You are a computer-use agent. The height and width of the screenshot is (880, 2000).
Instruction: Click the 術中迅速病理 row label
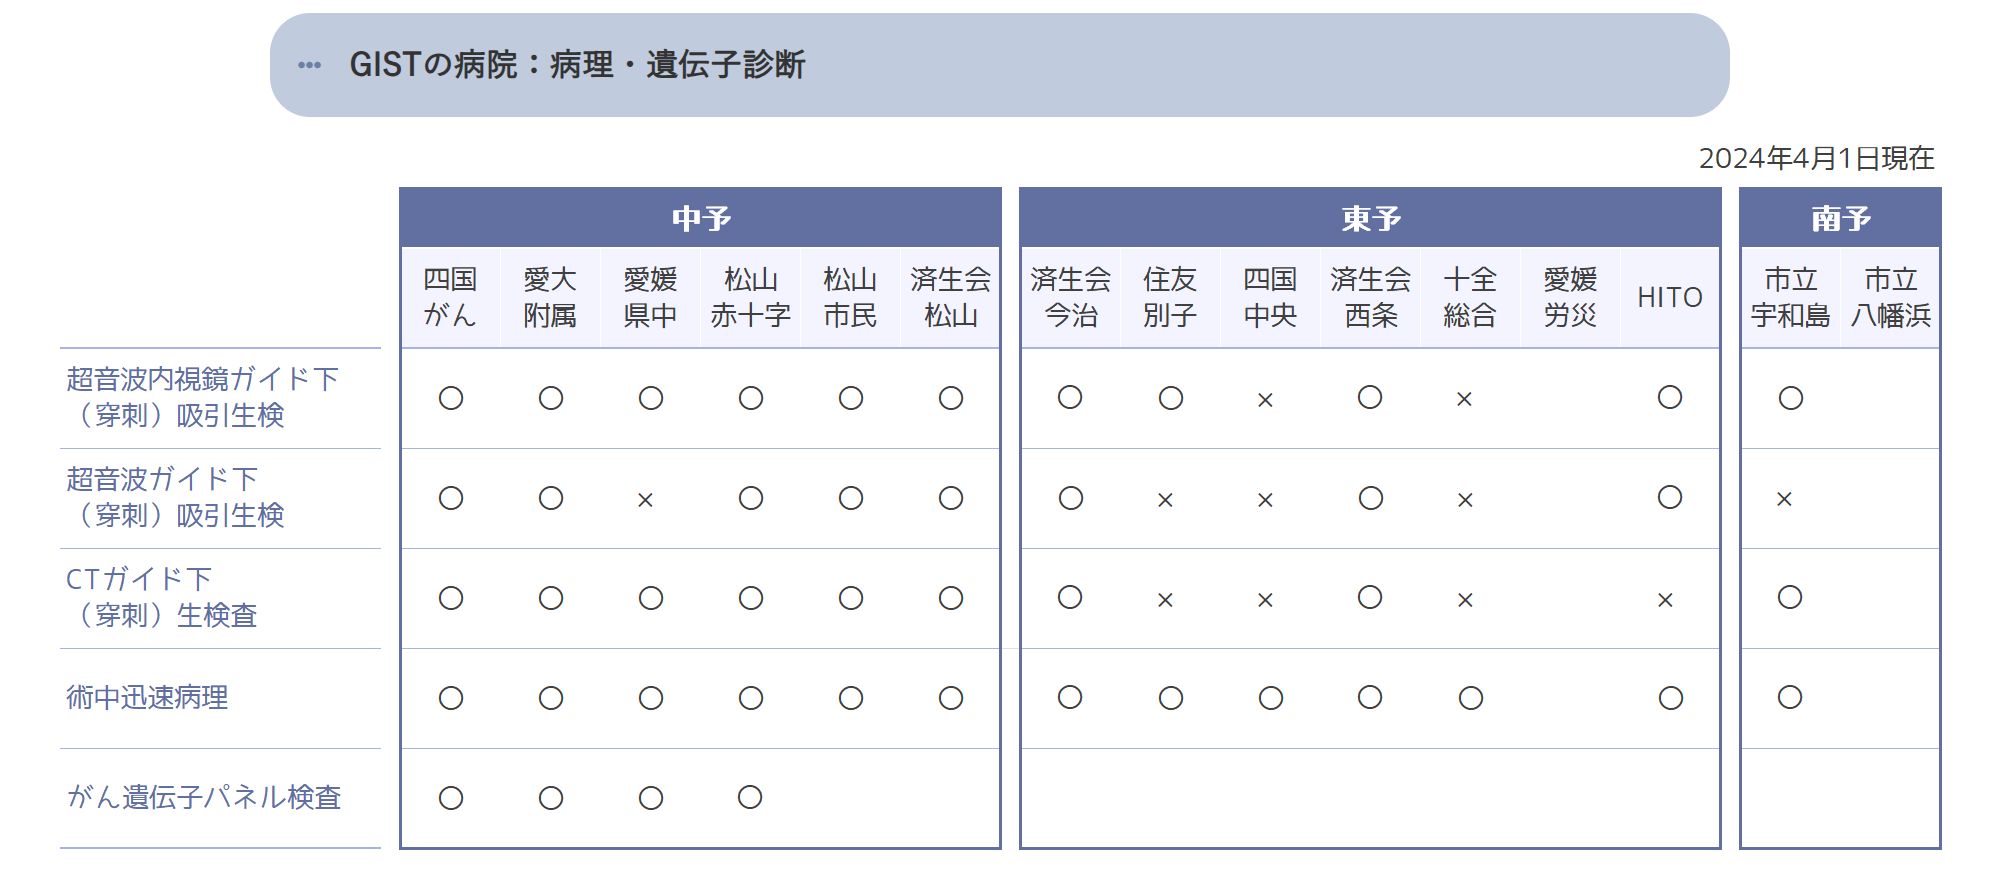147,697
